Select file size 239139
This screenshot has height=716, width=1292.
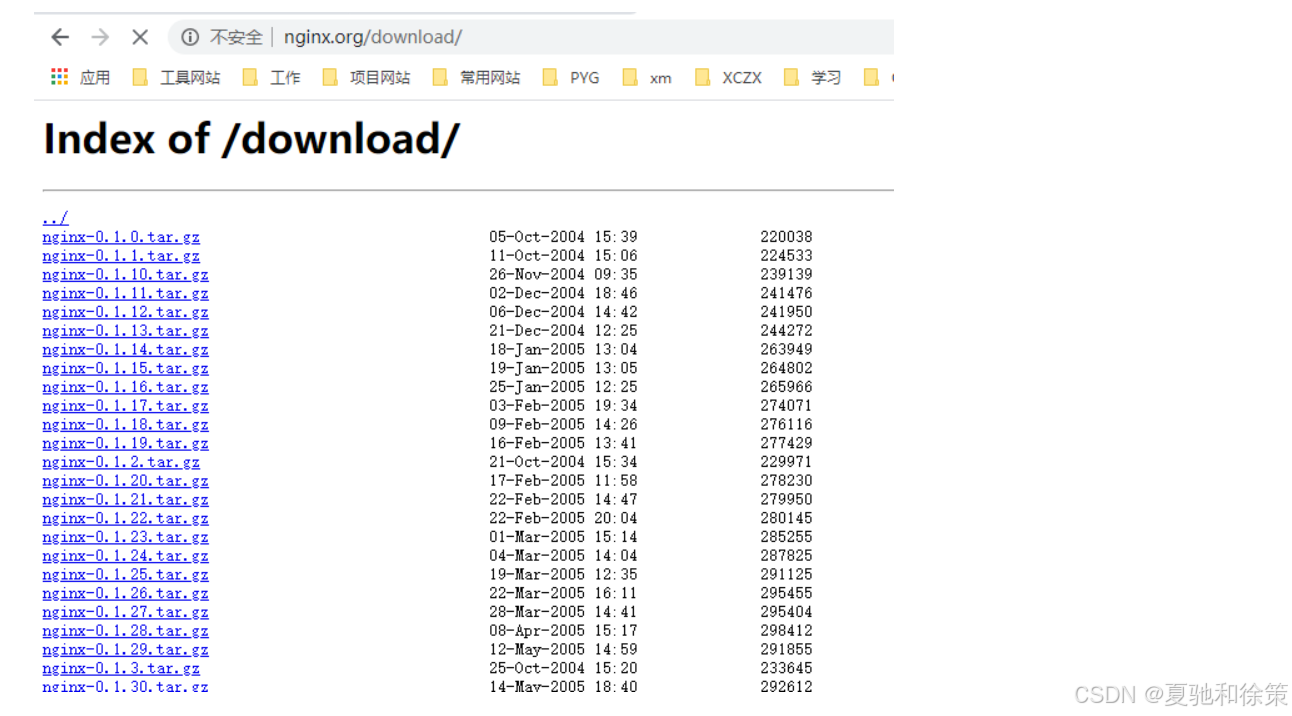tap(786, 274)
